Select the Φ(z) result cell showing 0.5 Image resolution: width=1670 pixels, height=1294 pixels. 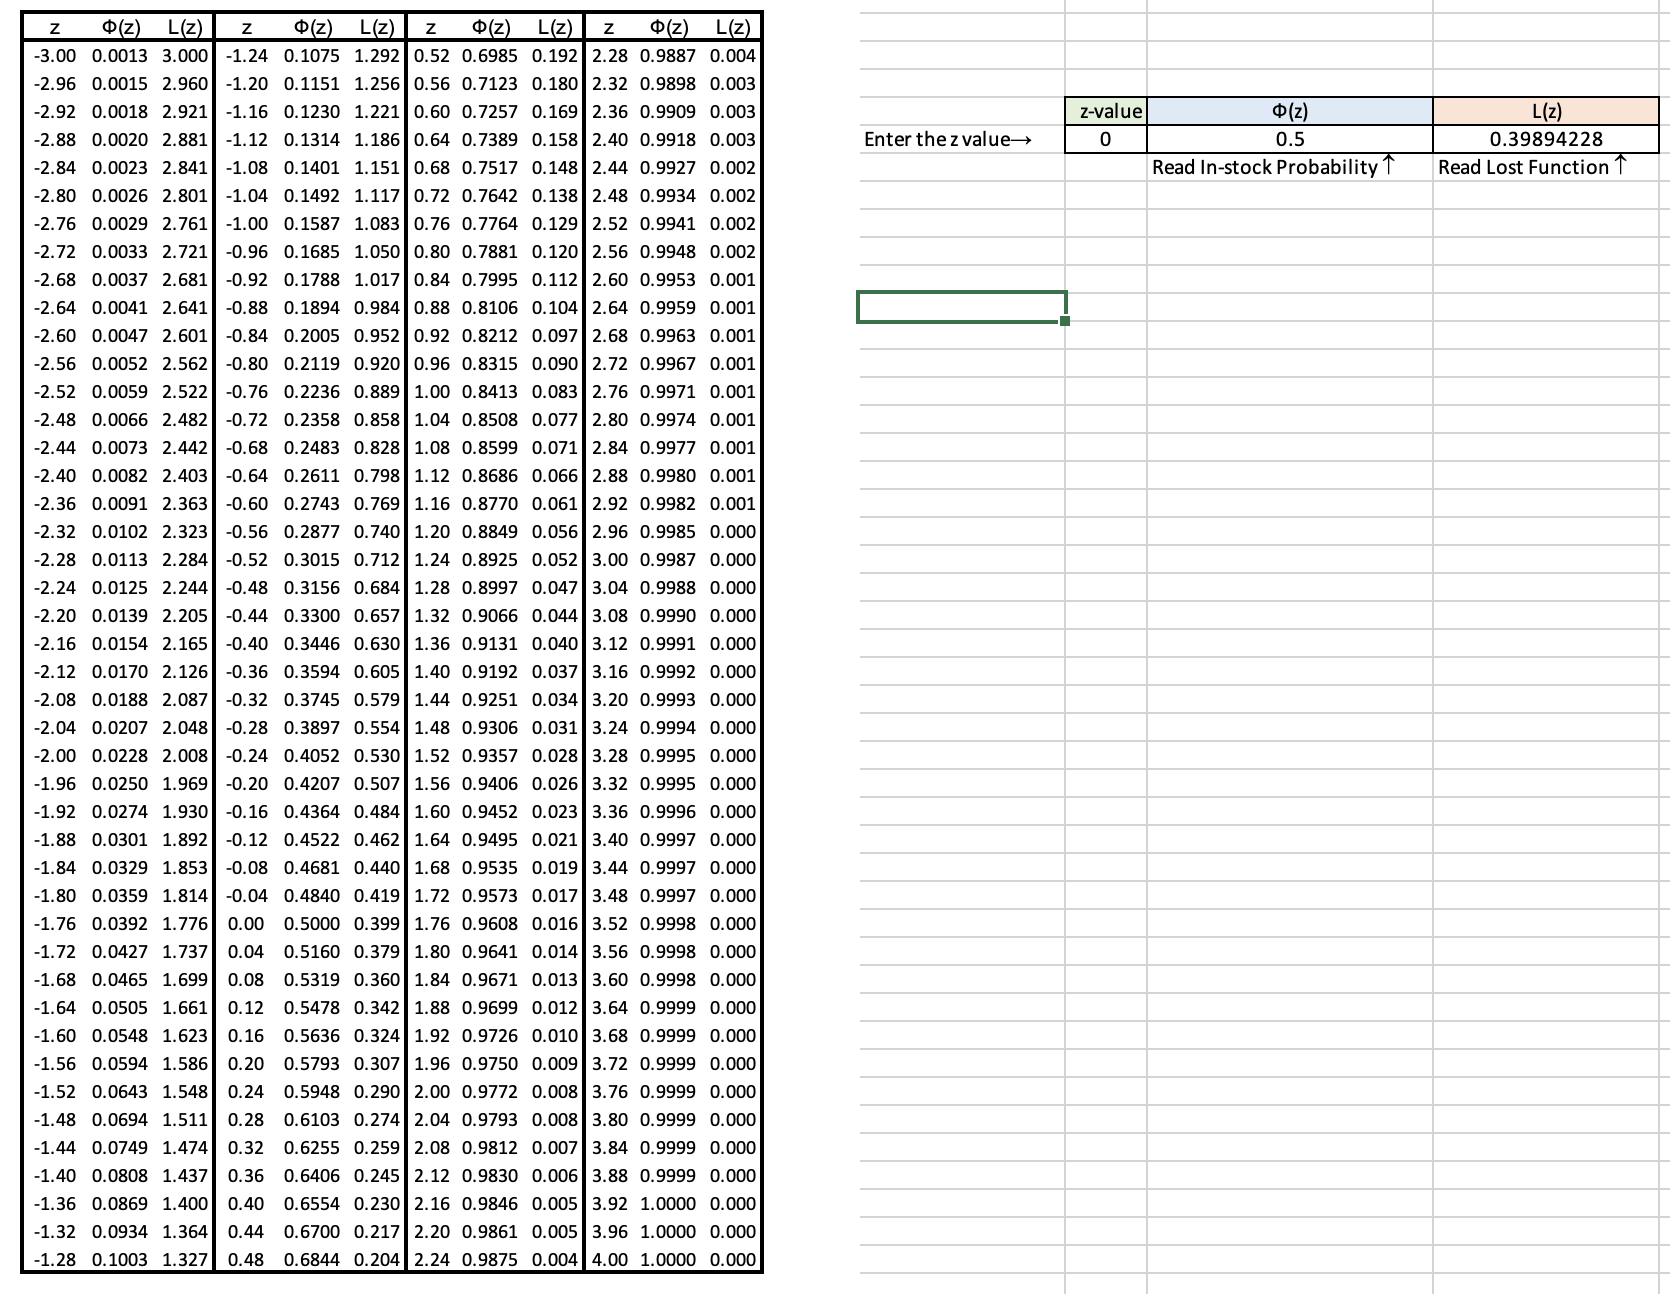[1290, 140]
